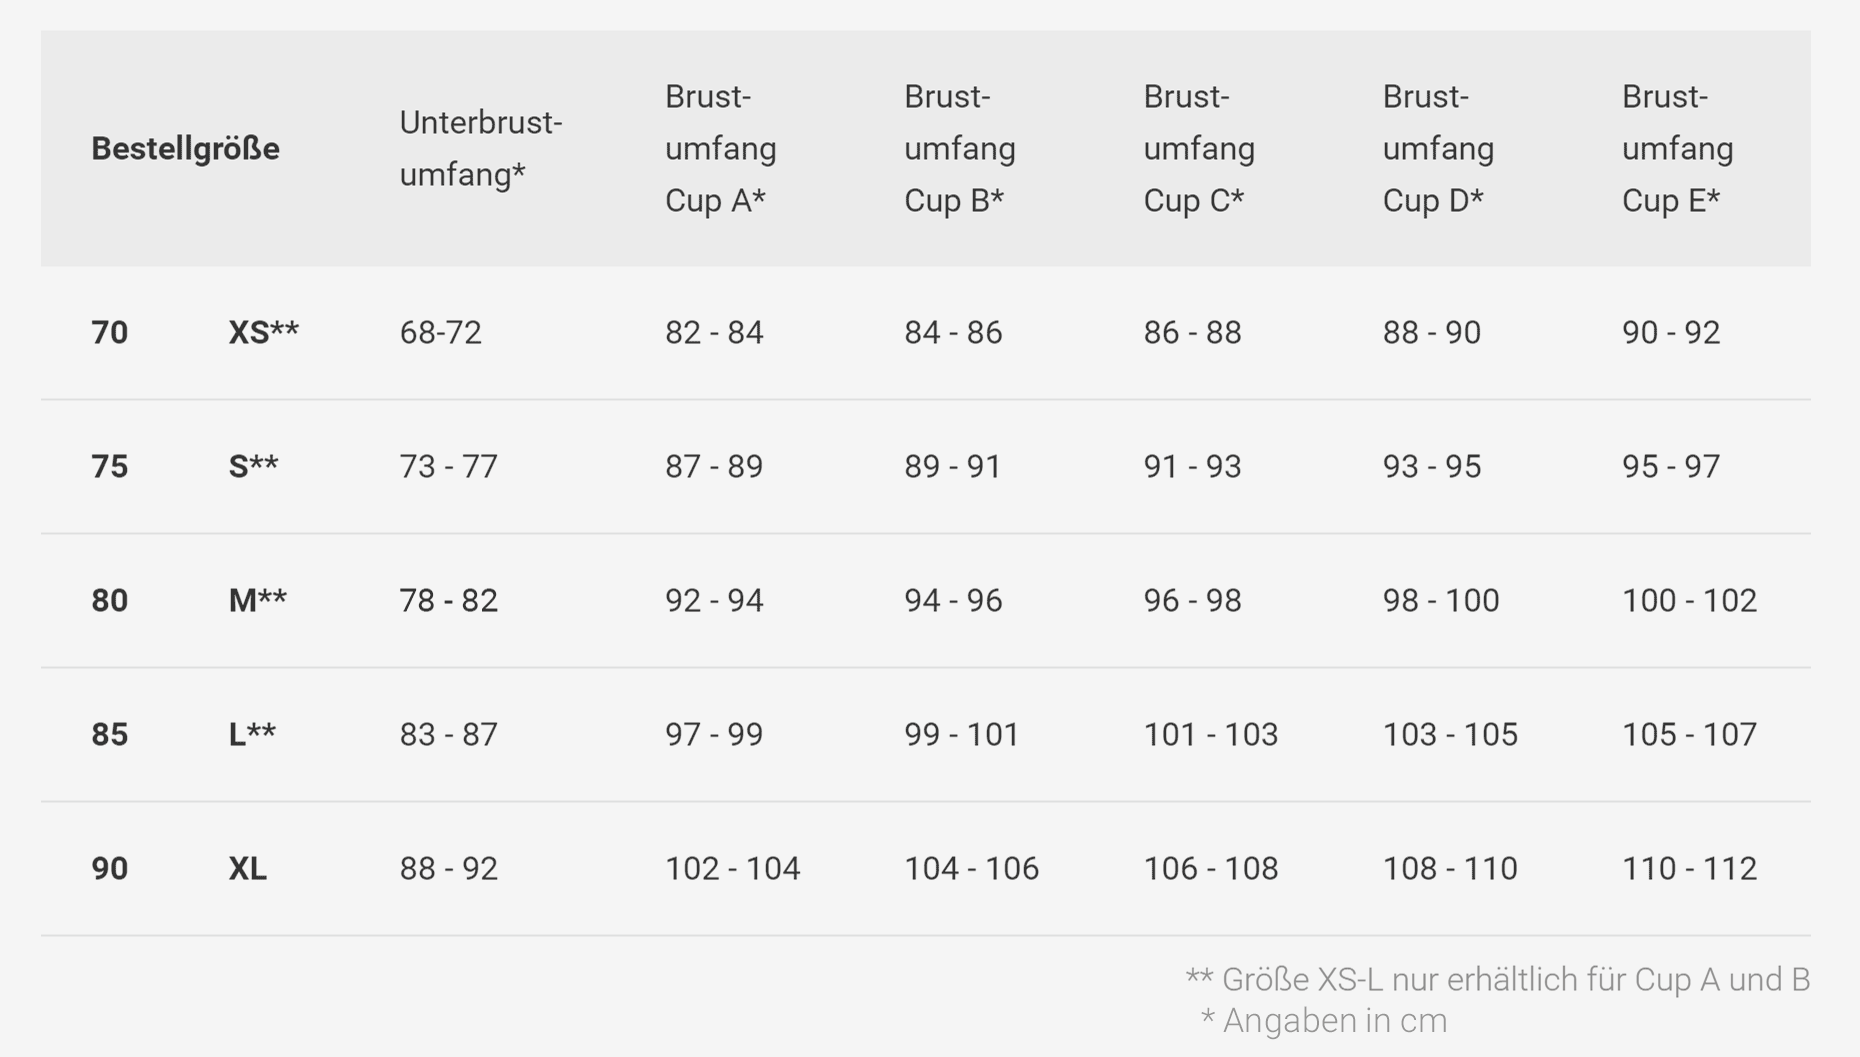Viewport: 1860px width, 1057px height.
Task: Select the Brustumfang Cup B header
Action: 959,148
